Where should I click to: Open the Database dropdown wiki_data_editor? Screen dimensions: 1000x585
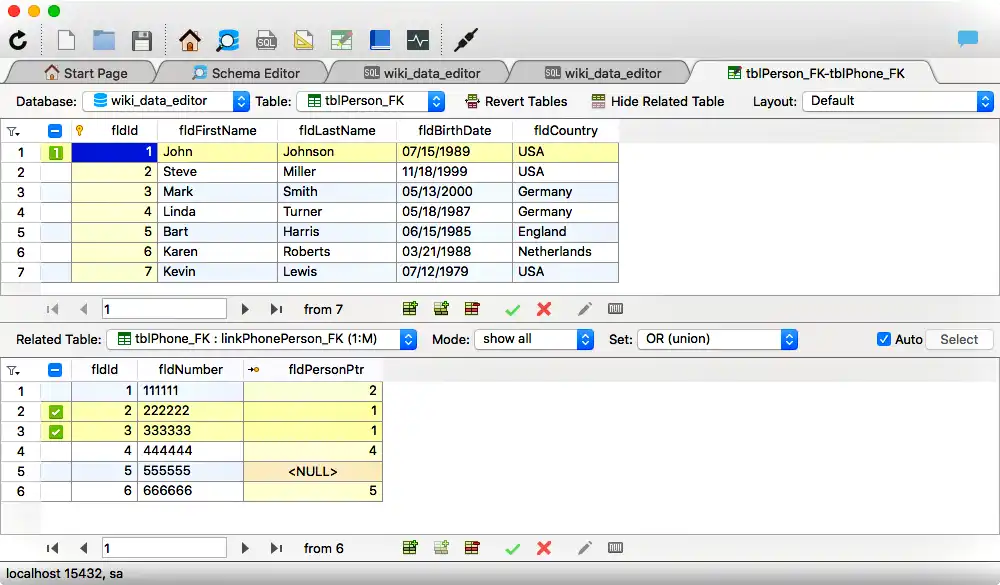(166, 101)
